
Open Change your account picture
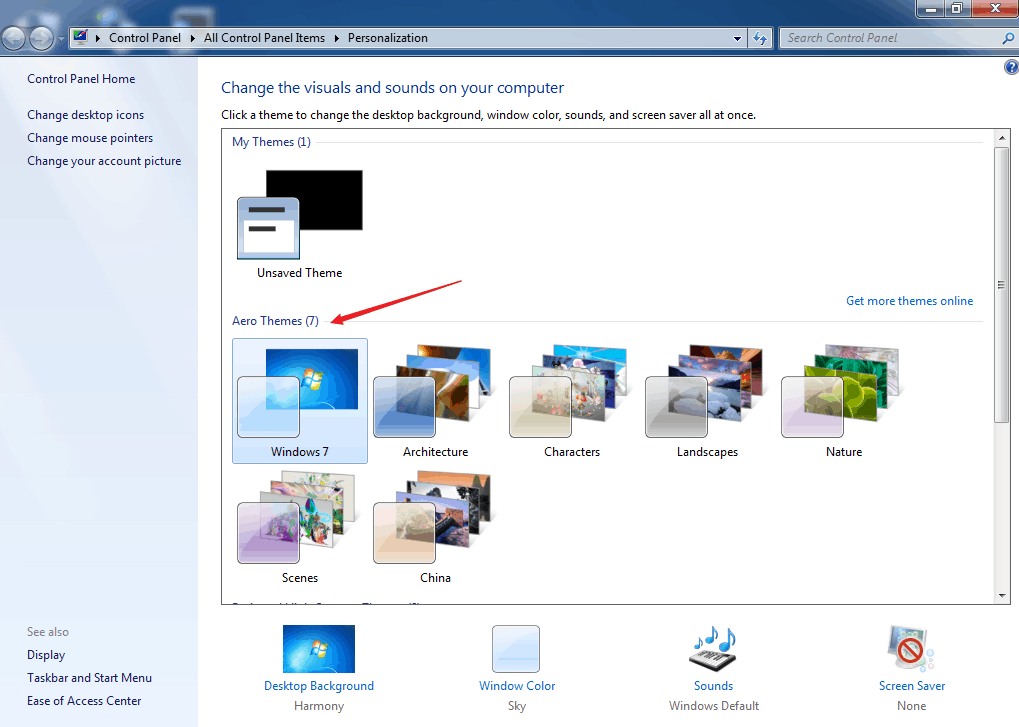[x=104, y=160]
